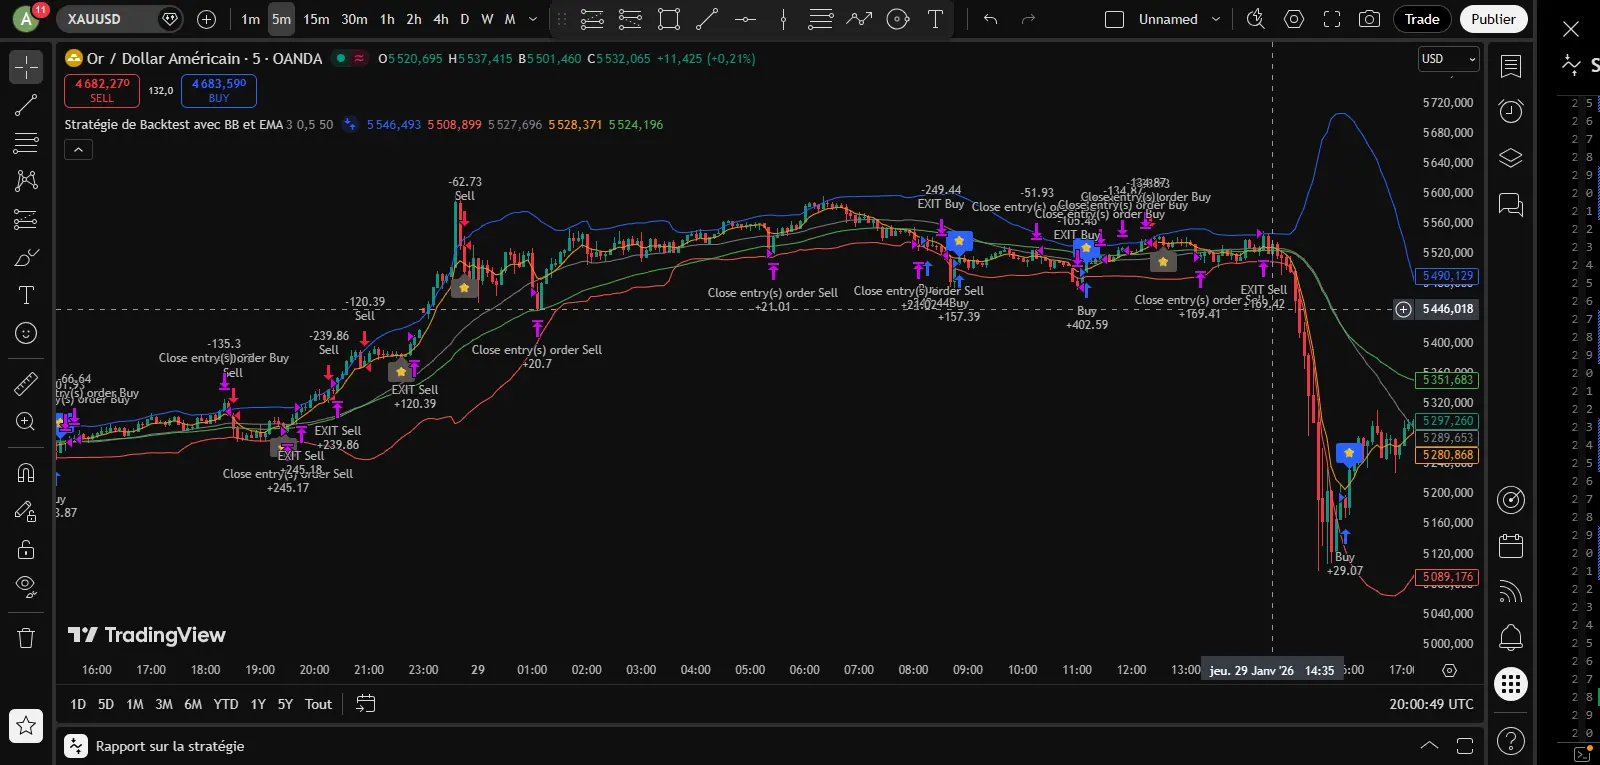Toggle hide all drawings eye
This screenshot has width=1600, height=765.
(x=26, y=586)
